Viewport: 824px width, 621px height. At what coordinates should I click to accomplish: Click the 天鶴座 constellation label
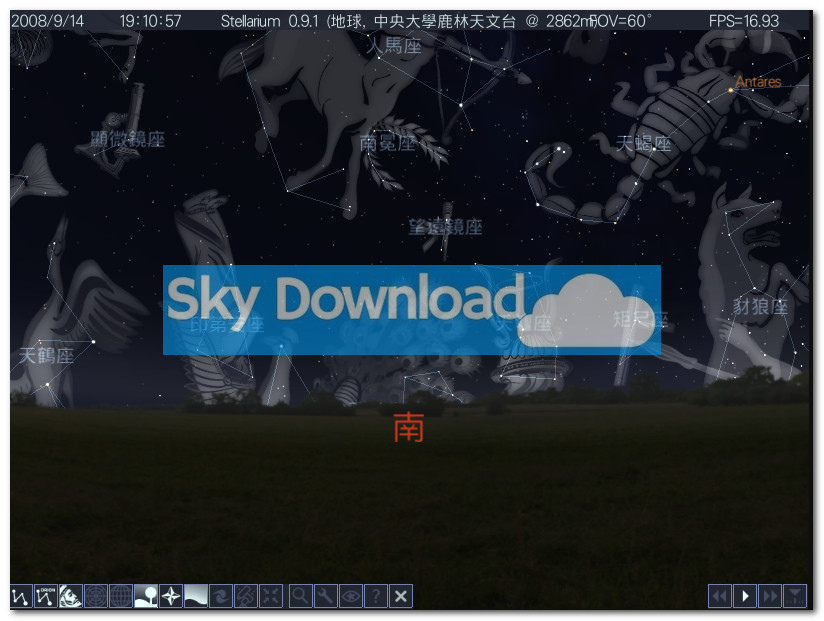click(x=46, y=356)
